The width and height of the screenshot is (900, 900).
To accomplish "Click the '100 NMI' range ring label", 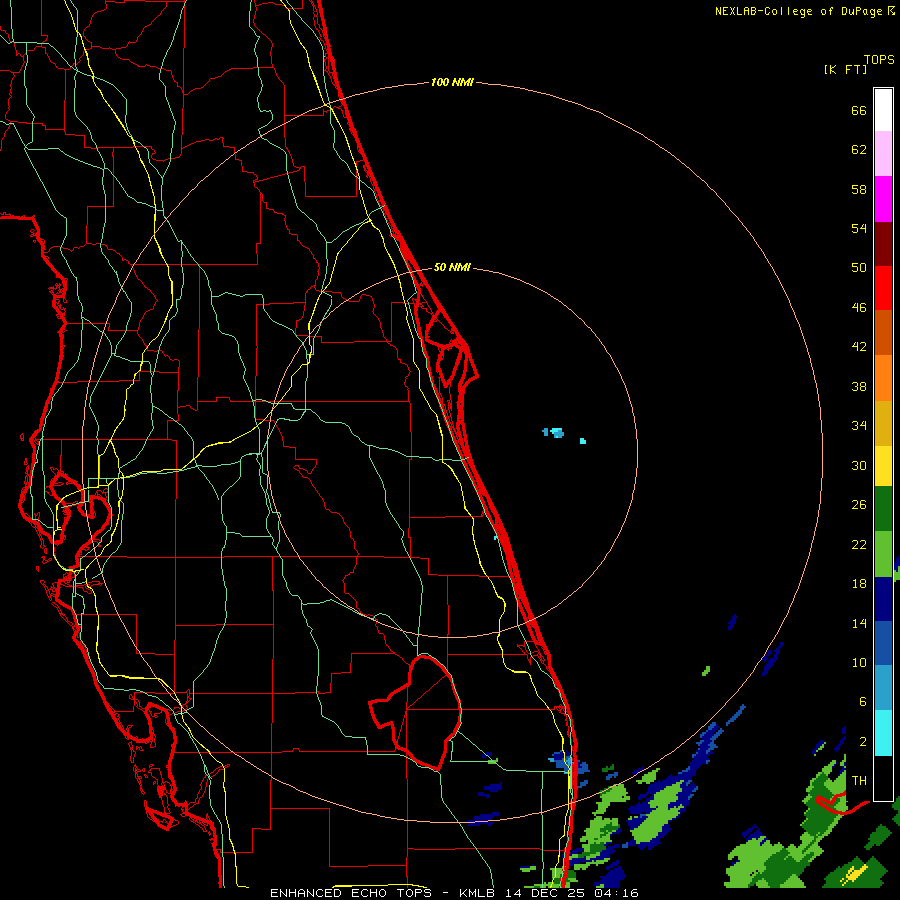I will click(x=452, y=82).
